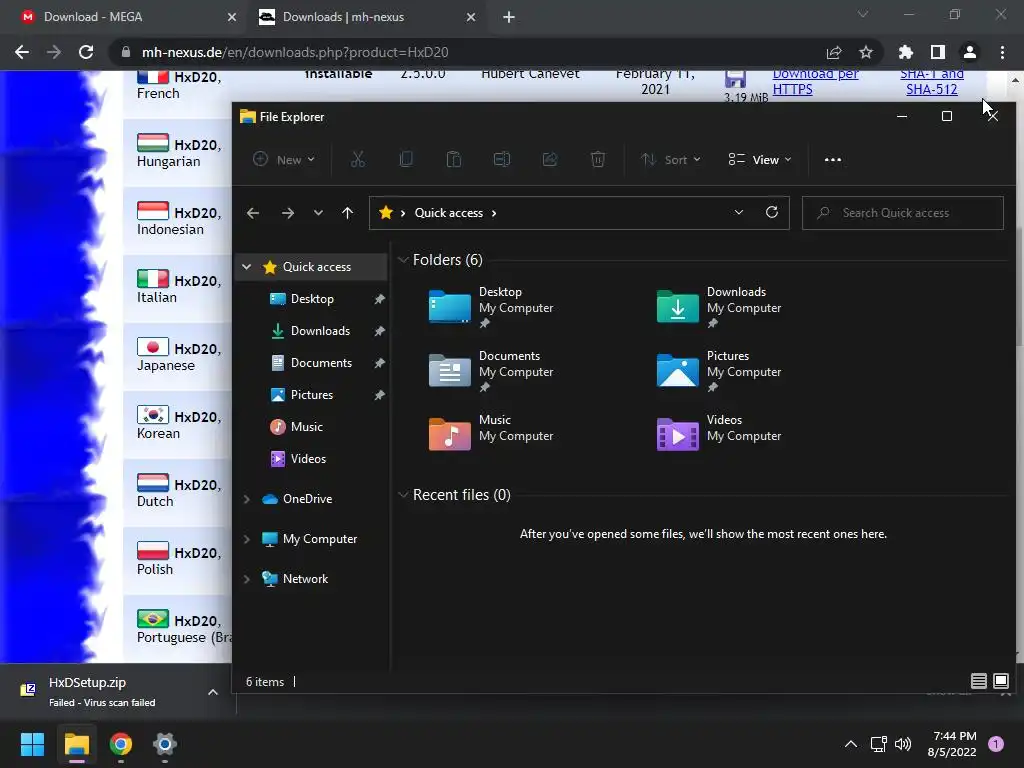Collapse the Folders (6) group
Viewport: 1024px width, 768px height.
click(x=404, y=260)
